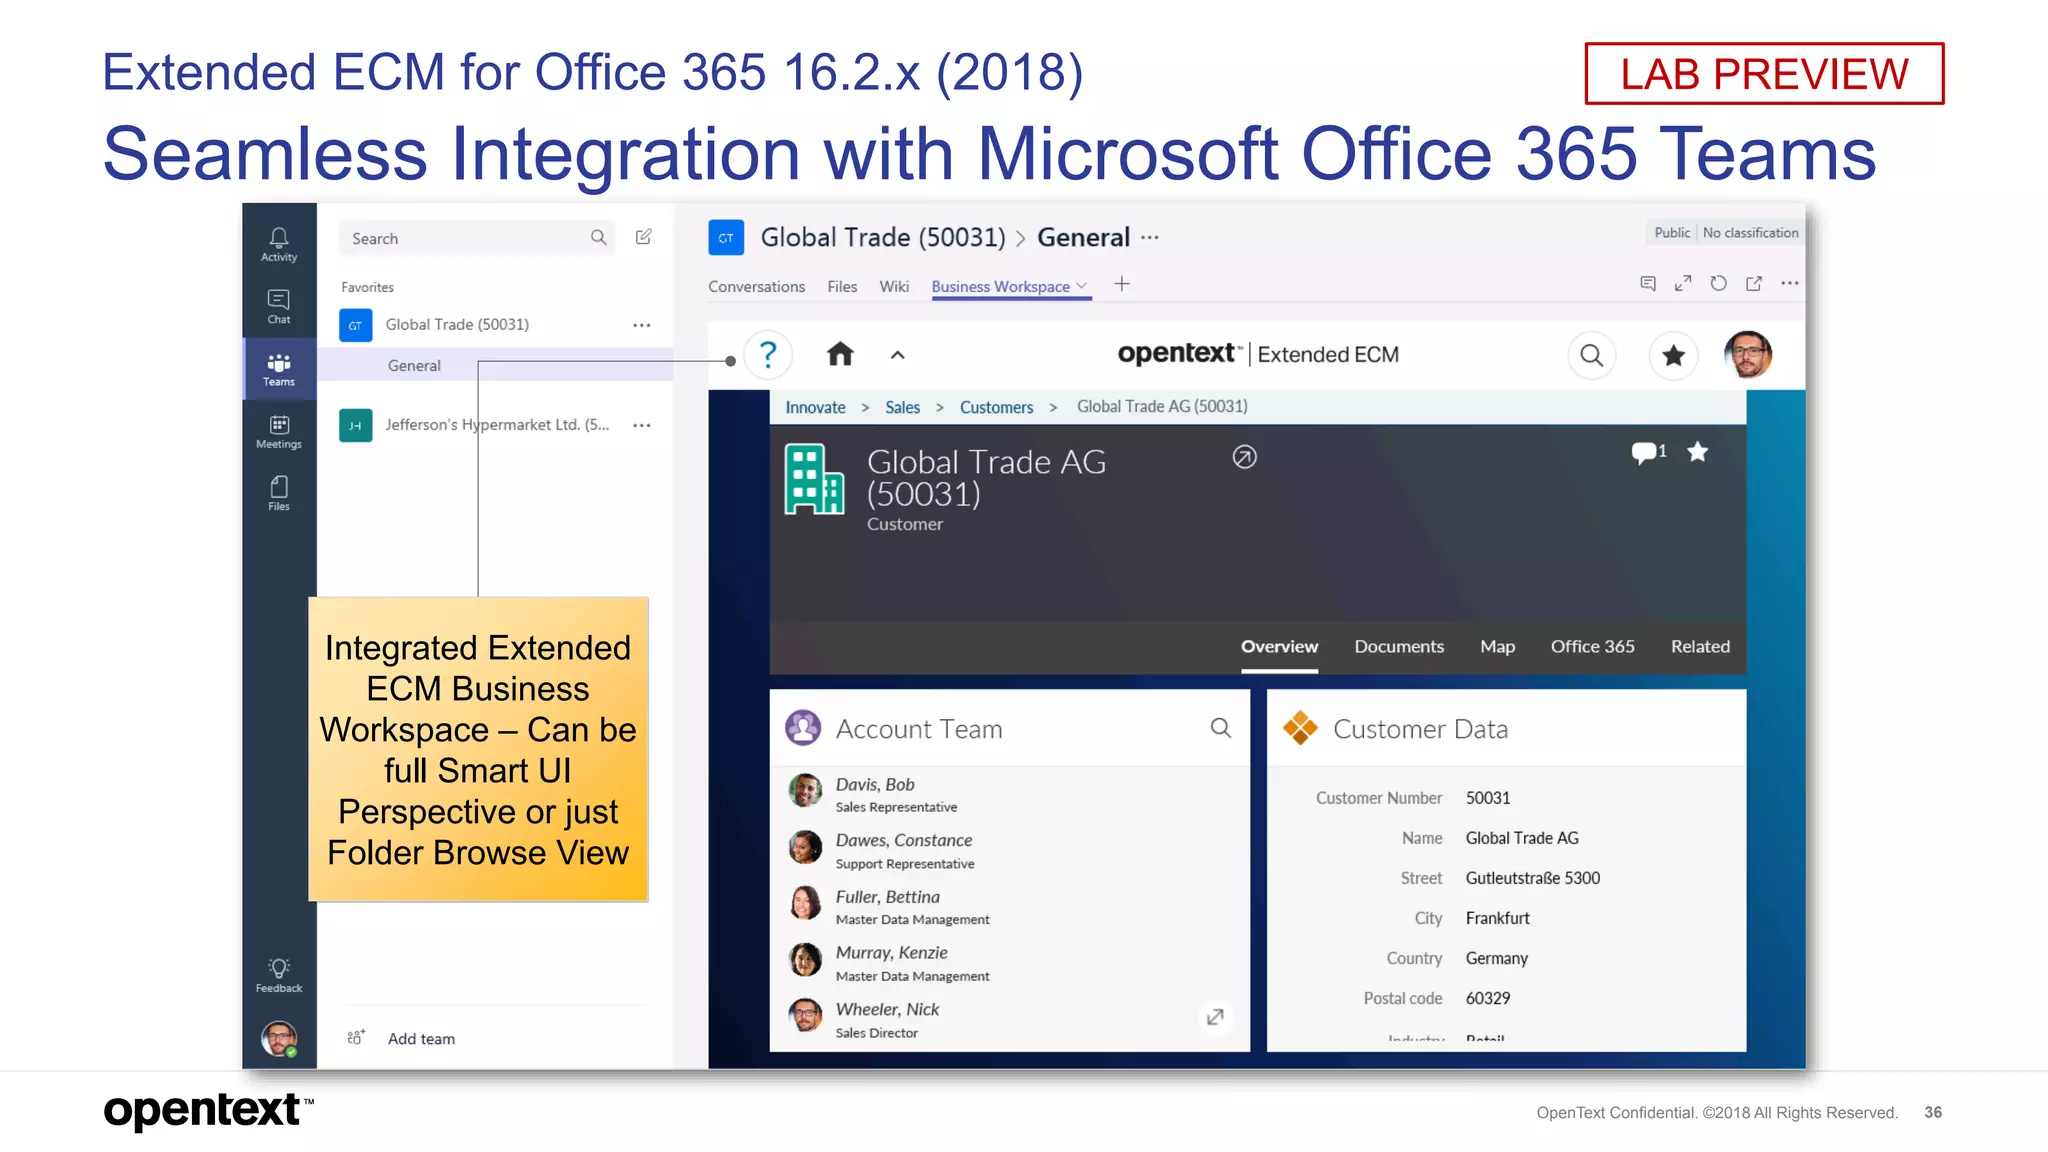This screenshot has width=2048, height=1152.
Task: Click the Extended ECM help question mark
Action: [x=767, y=354]
